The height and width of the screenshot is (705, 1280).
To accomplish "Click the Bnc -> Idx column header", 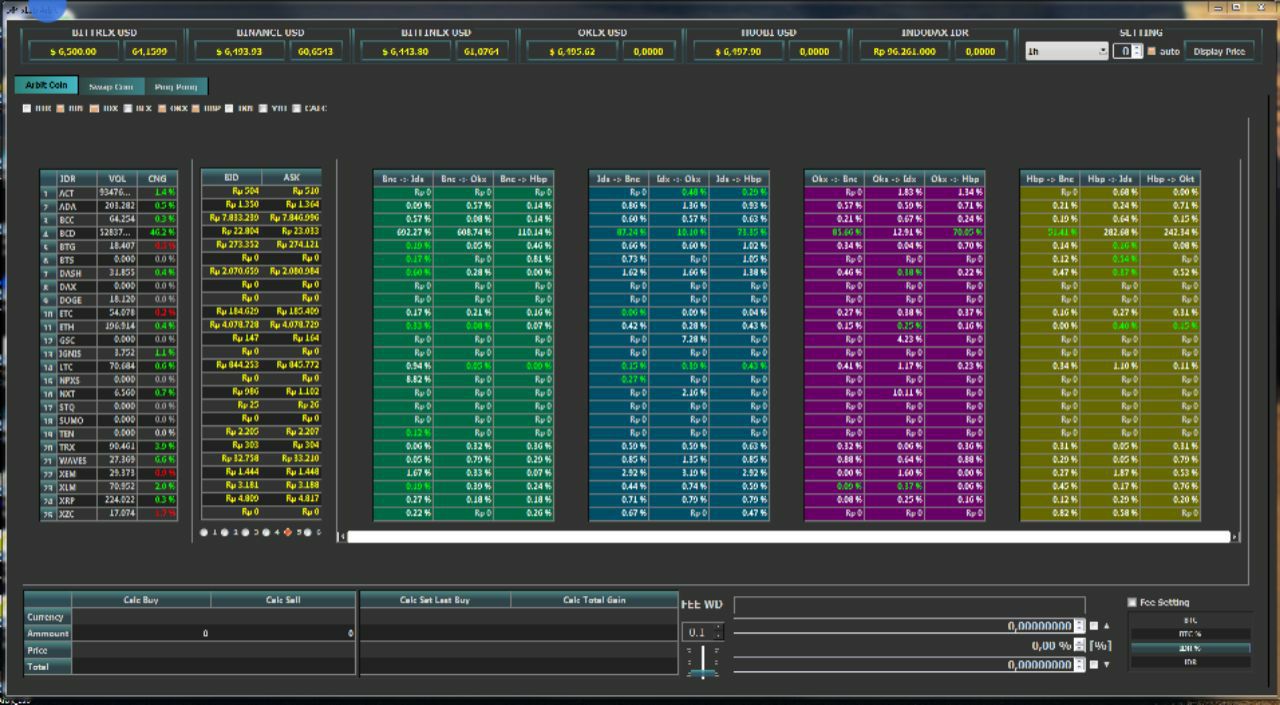I will (403, 179).
